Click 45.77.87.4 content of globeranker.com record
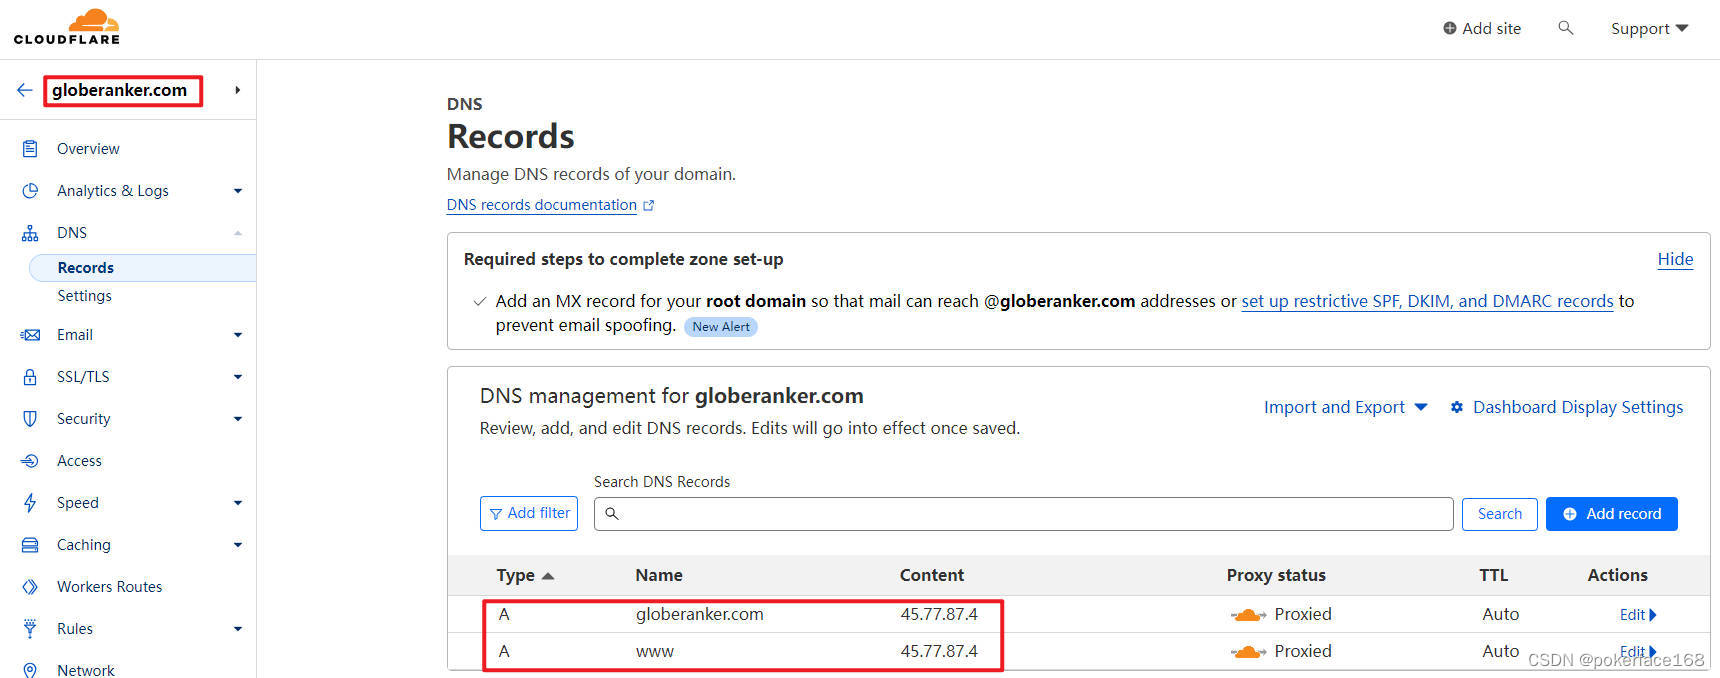Screen dimensions: 1720x678 click(x=939, y=614)
